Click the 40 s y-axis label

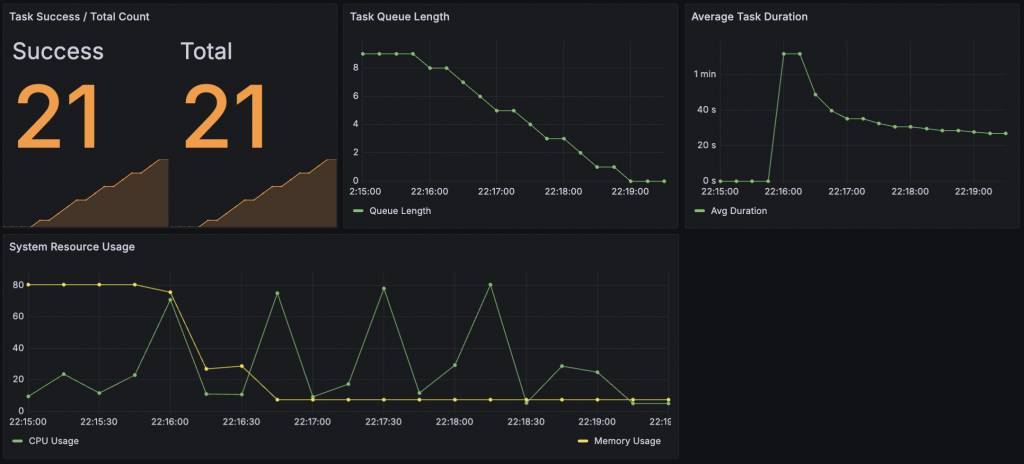707,110
